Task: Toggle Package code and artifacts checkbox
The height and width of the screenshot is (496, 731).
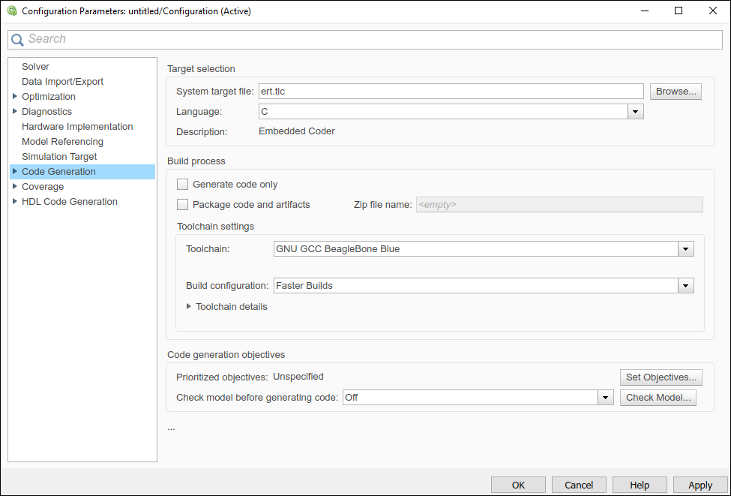Action: coord(182,204)
